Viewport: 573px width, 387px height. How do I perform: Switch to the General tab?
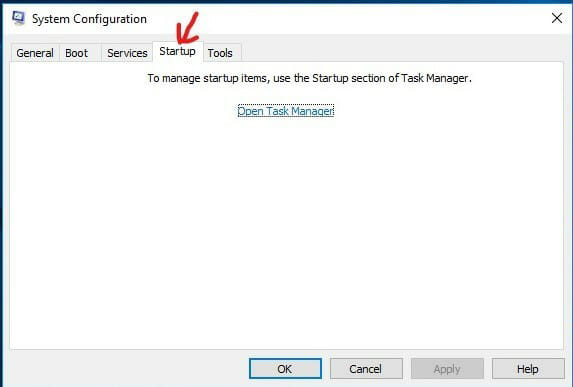(x=35, y=53)
